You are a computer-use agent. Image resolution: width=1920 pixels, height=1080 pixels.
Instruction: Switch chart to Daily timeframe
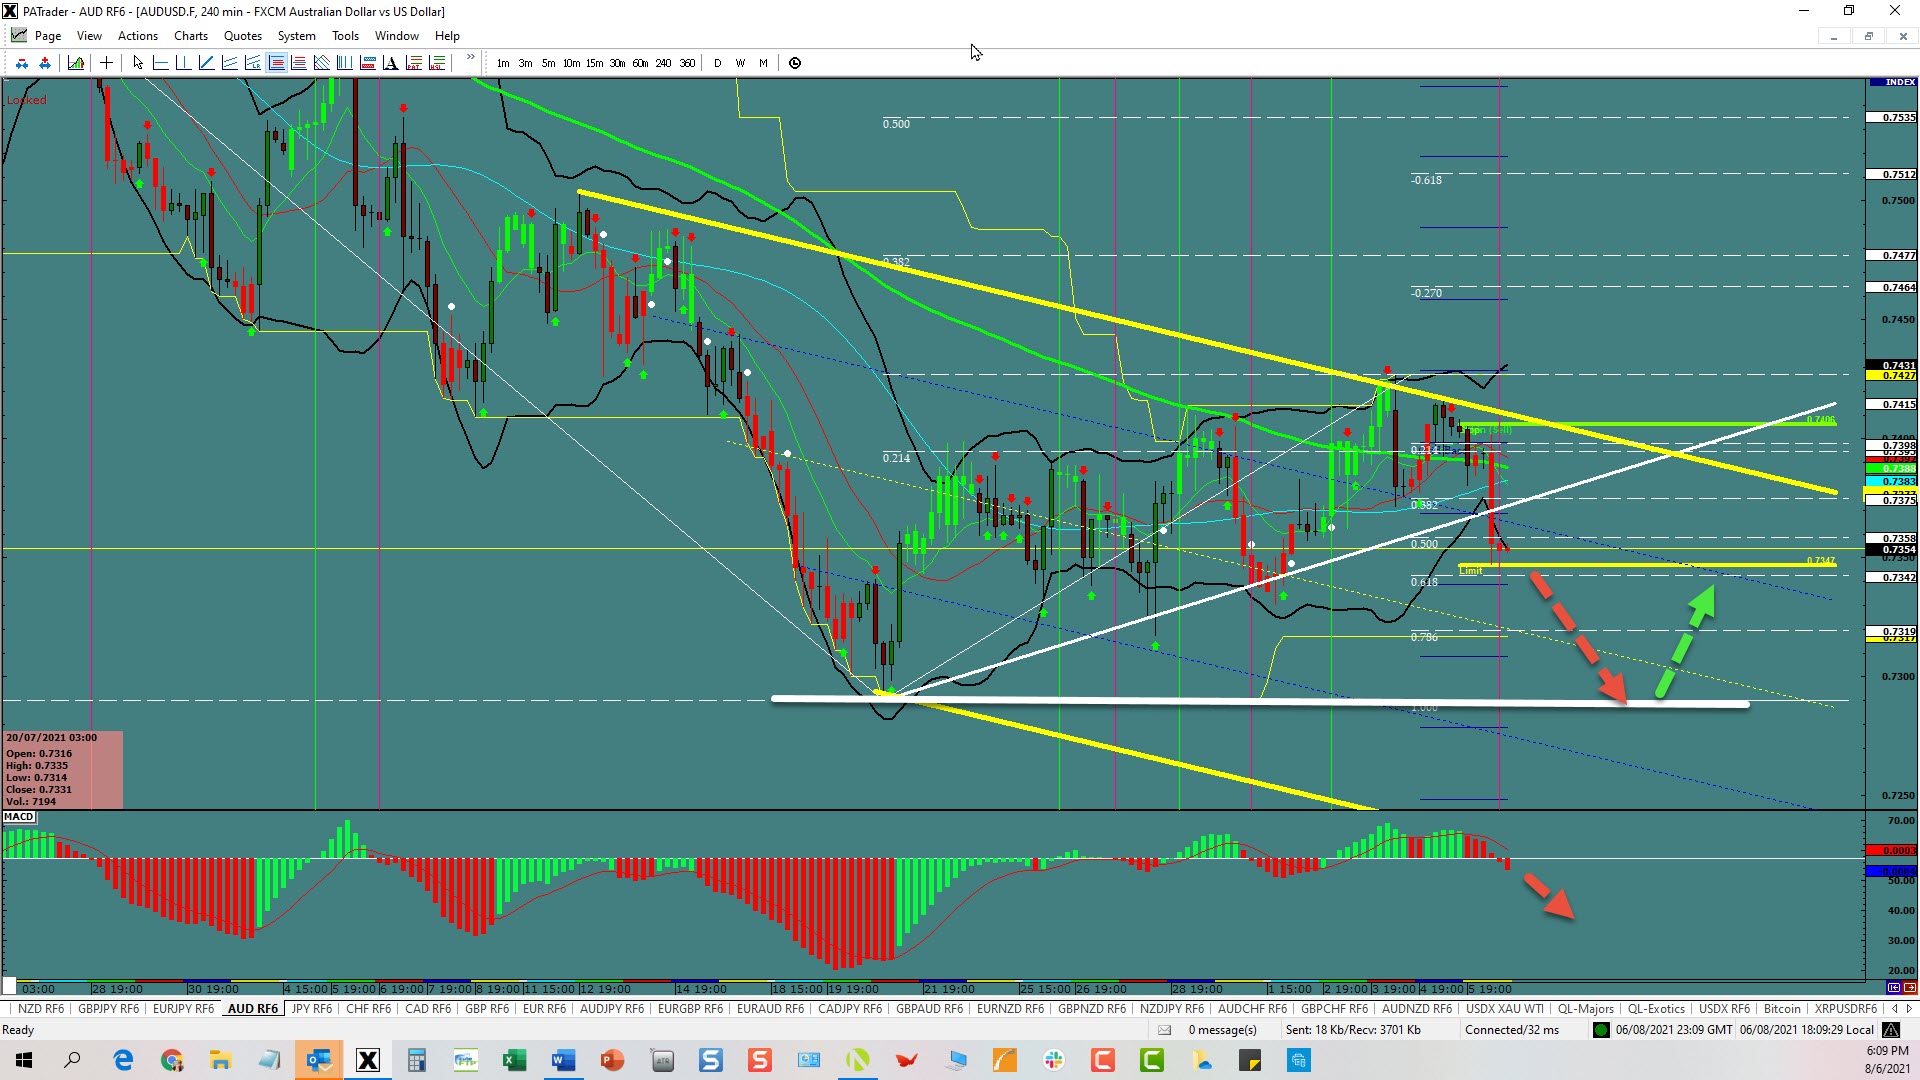click(717, 63)
